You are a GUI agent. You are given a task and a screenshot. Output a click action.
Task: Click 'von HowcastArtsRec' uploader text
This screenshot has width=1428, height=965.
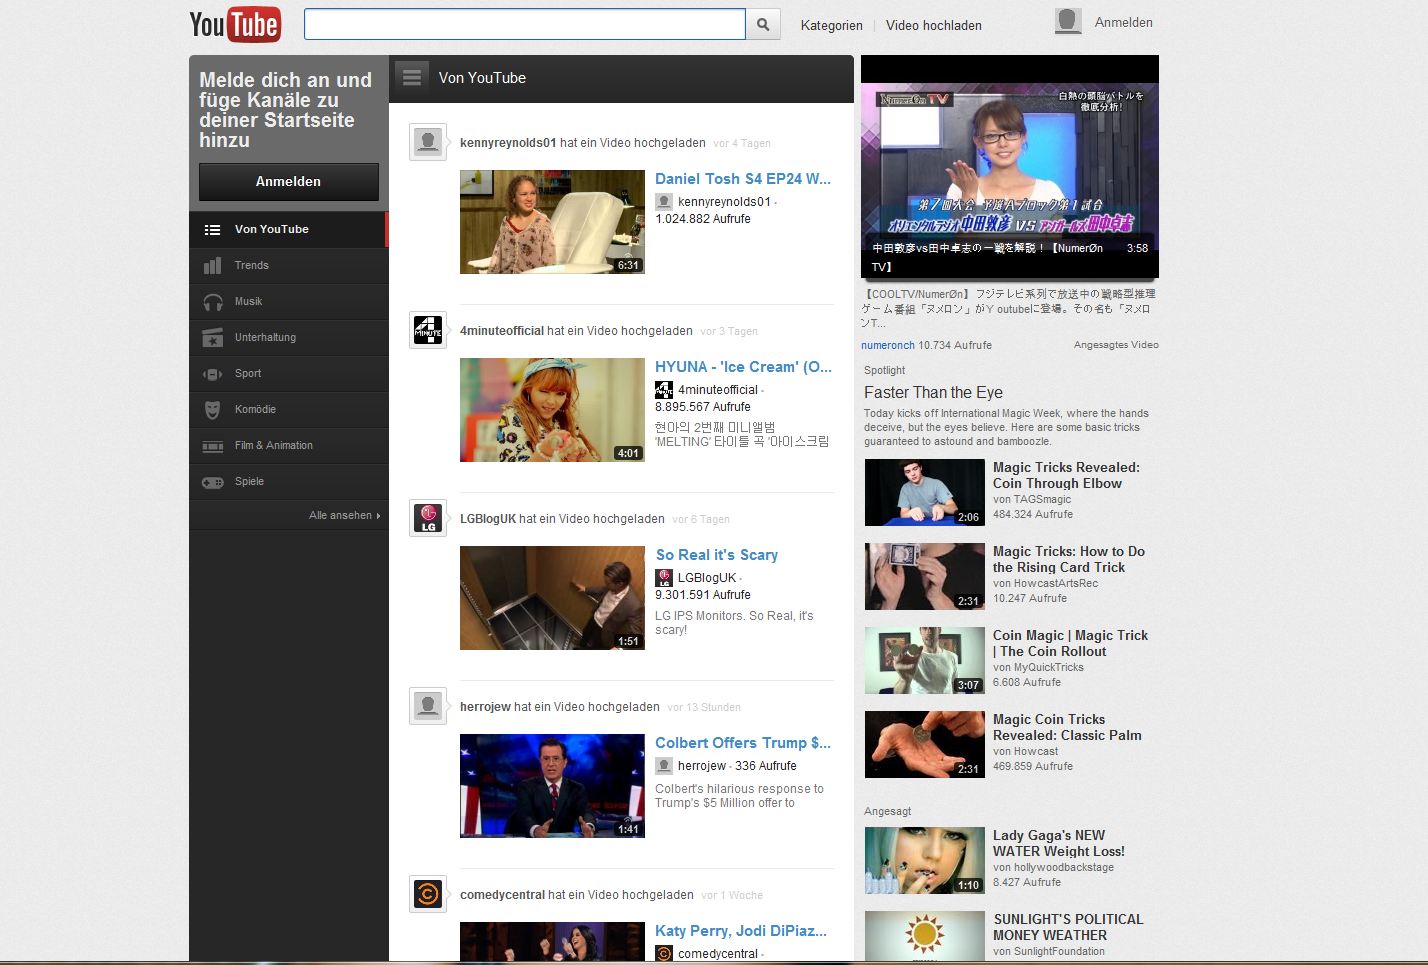[1045, 583]
